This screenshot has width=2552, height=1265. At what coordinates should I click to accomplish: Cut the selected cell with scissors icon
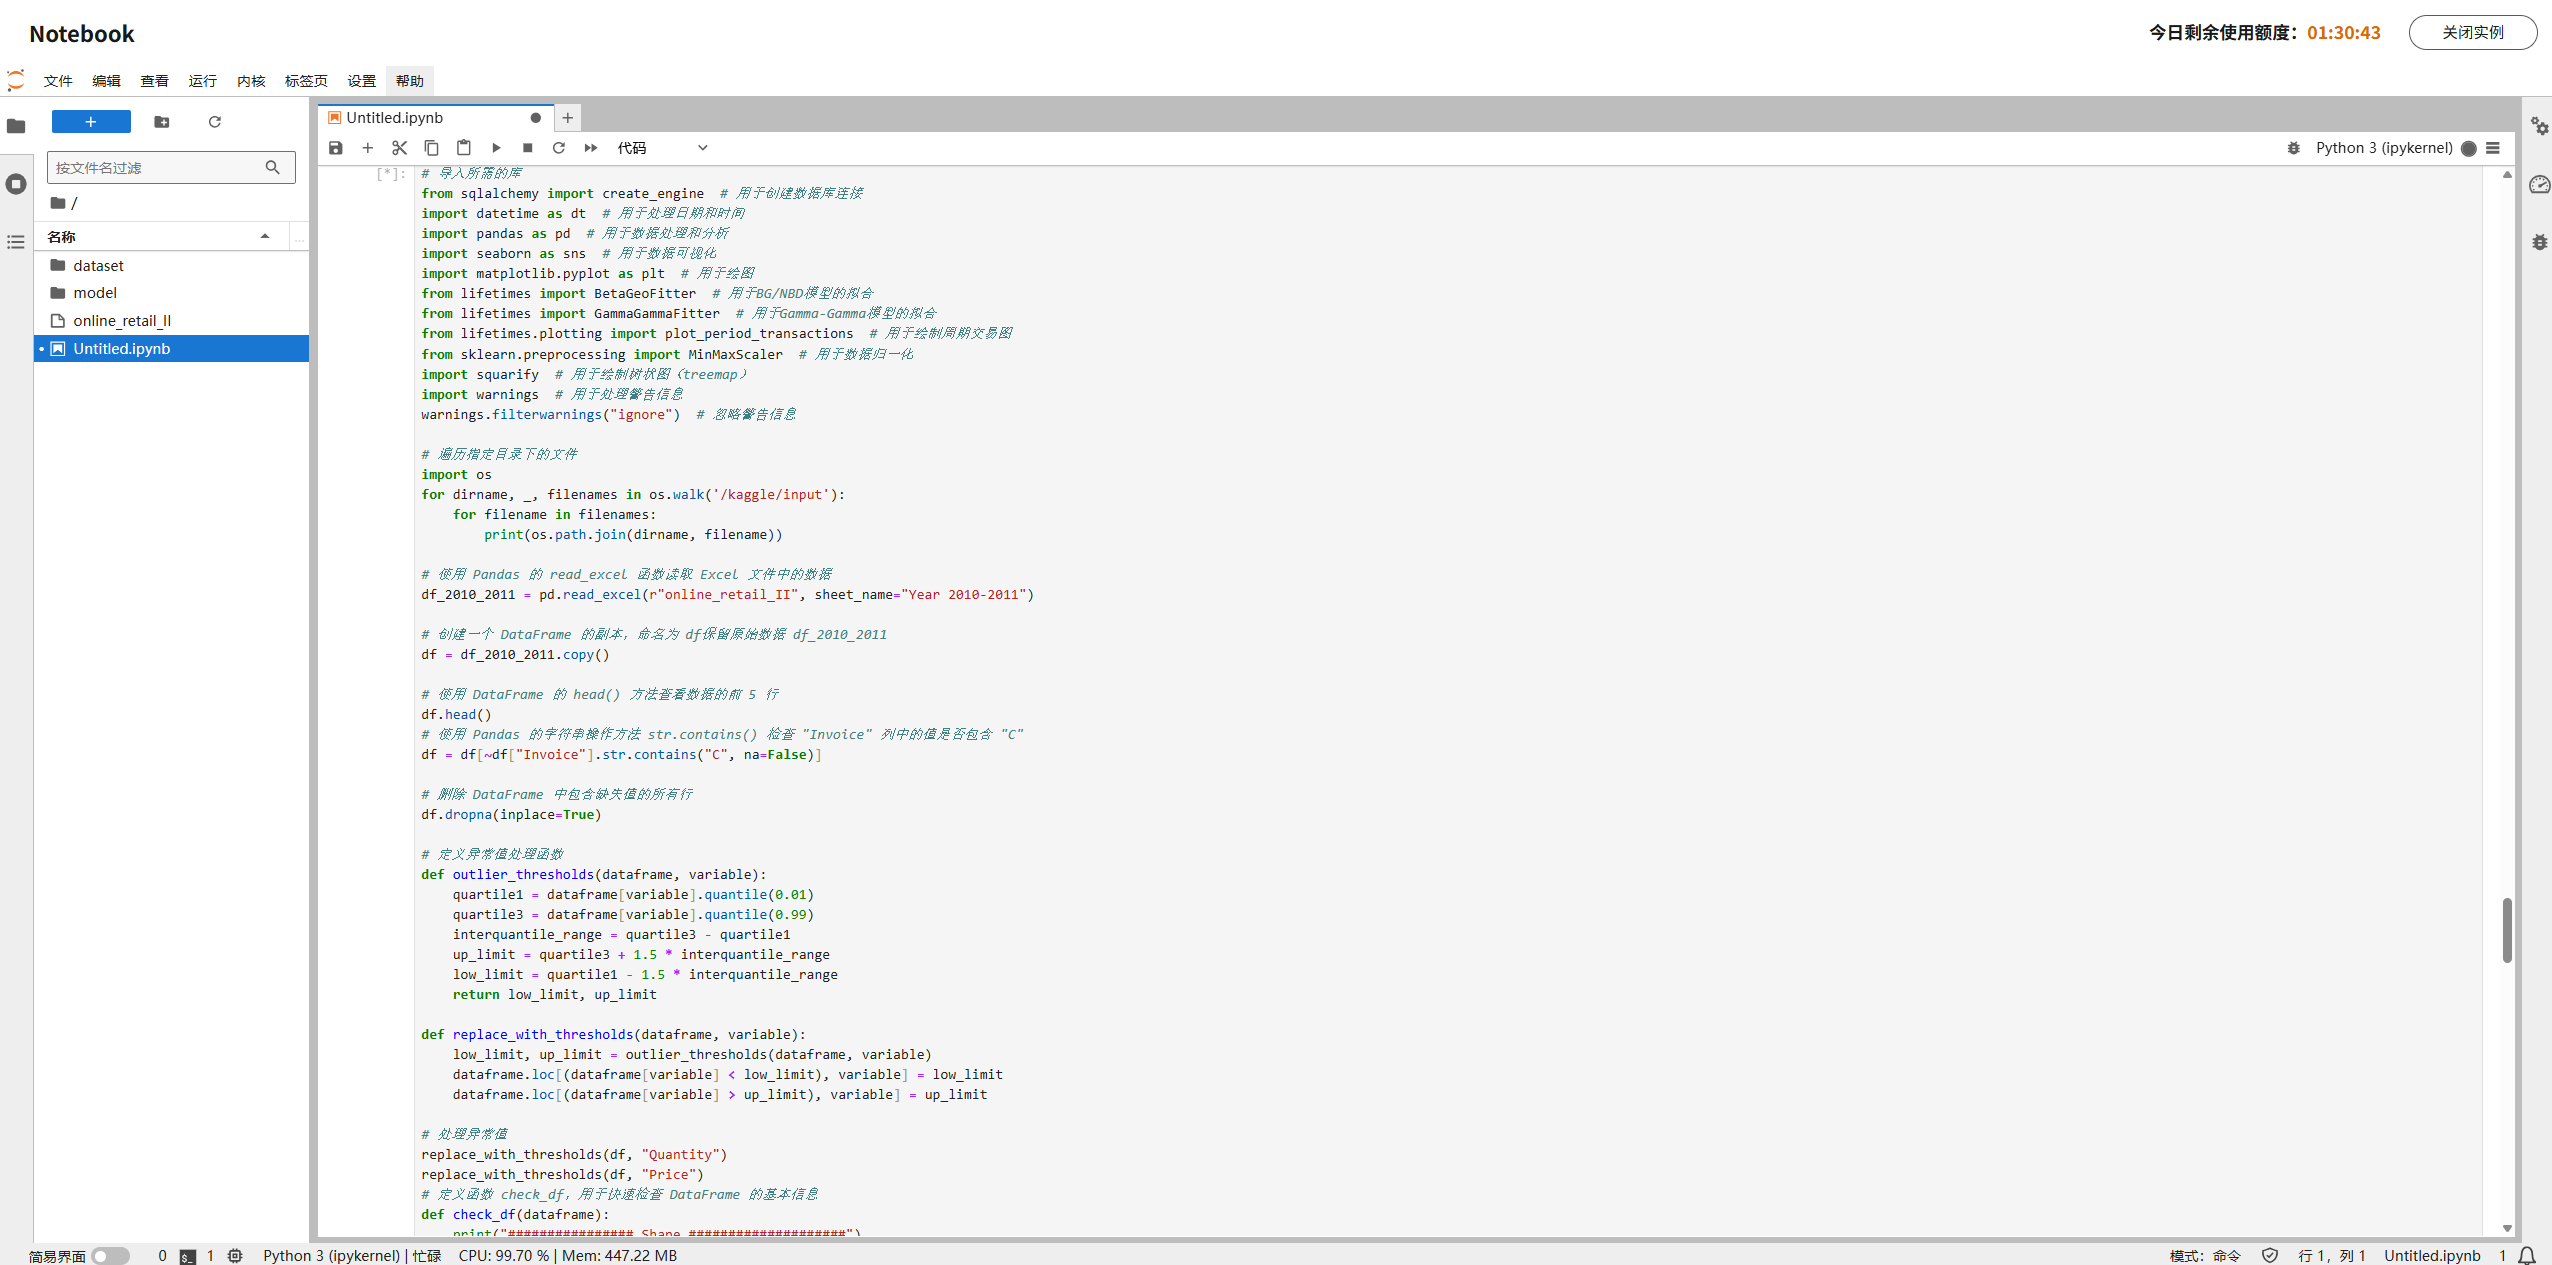400,148
